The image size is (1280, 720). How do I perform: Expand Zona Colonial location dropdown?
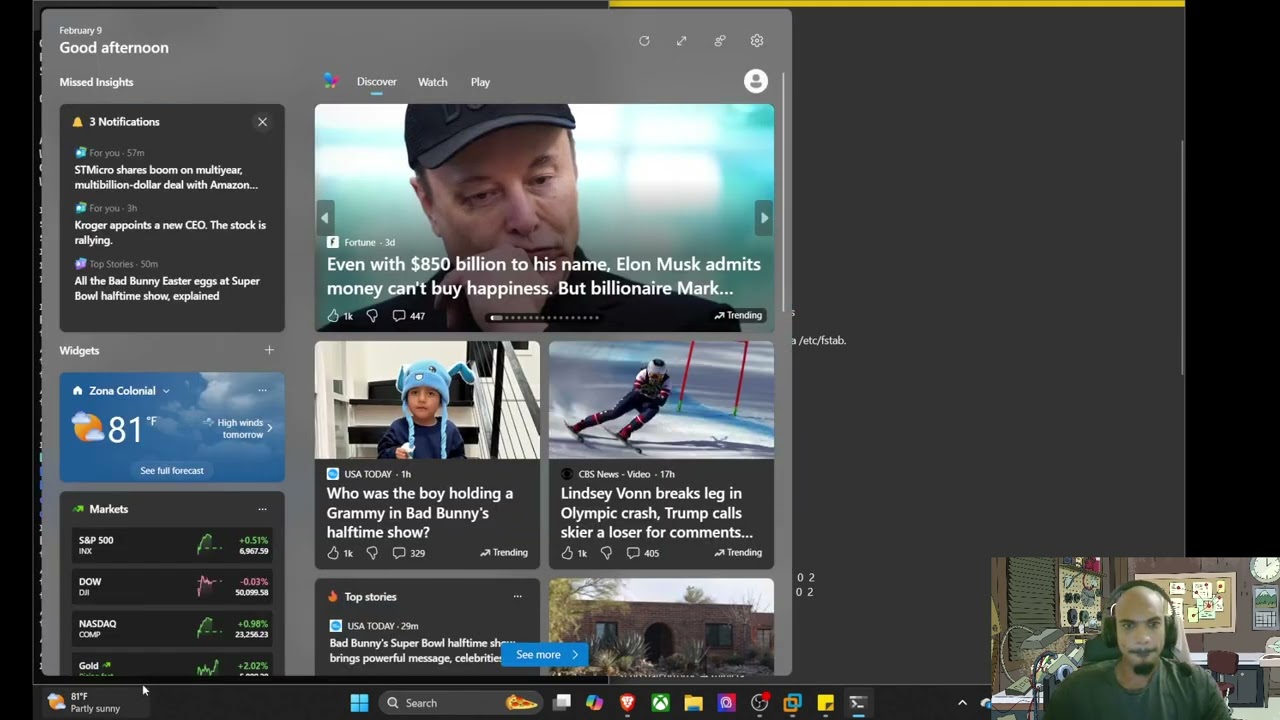tap(166, 391)
